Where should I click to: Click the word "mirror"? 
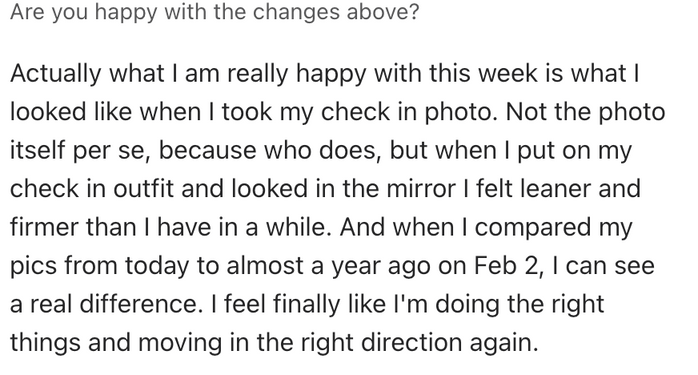pos(421,189)
